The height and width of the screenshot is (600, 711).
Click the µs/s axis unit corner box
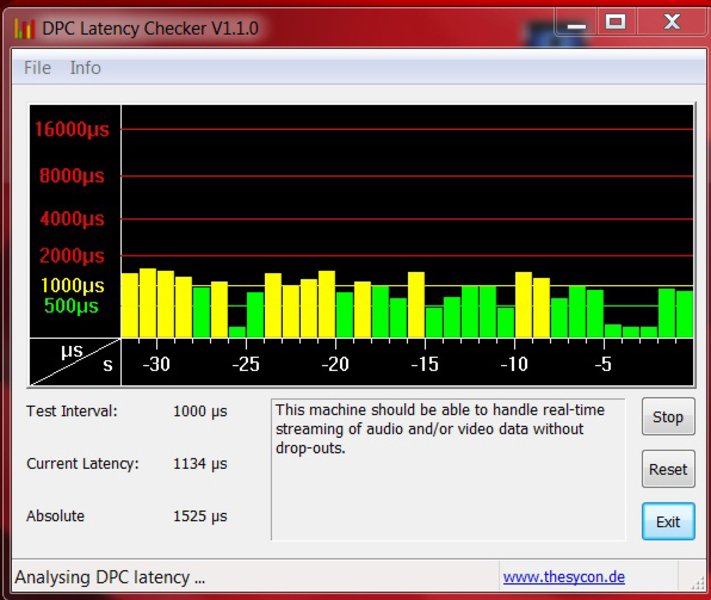75,362
